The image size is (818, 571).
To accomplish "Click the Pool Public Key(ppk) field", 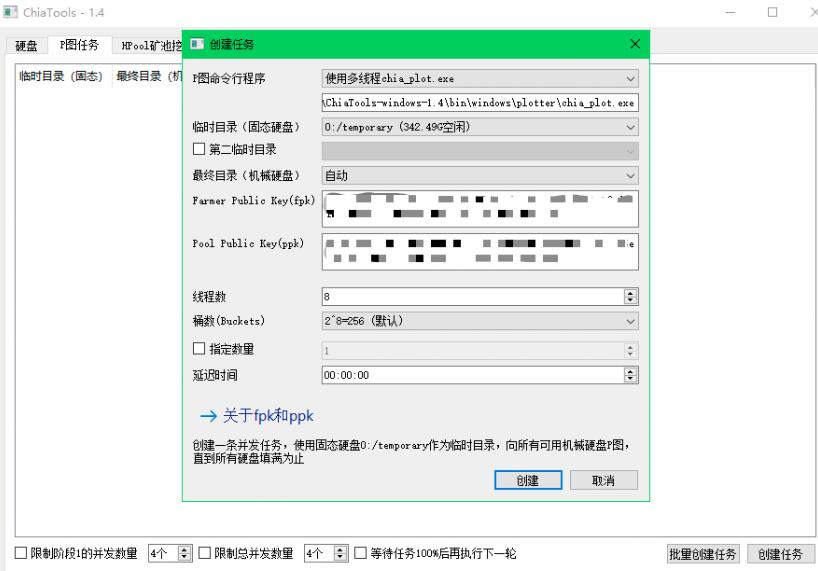I will click(480, 252).
